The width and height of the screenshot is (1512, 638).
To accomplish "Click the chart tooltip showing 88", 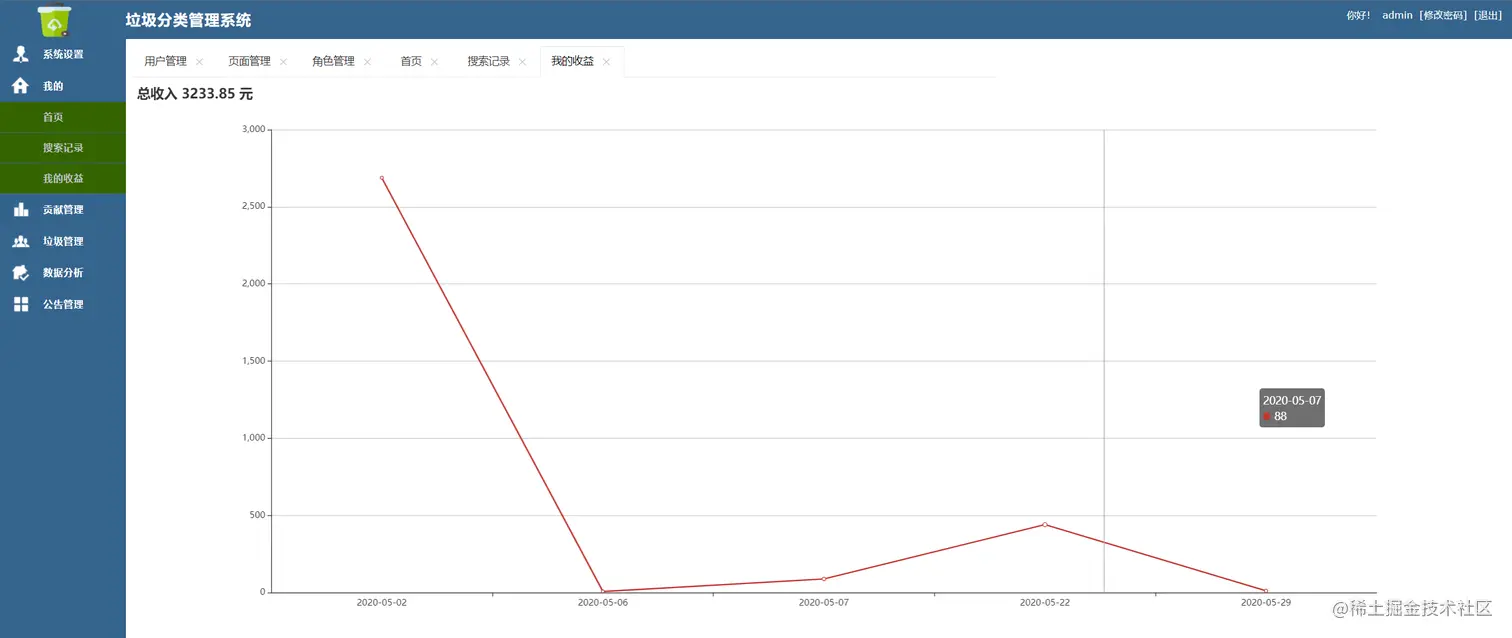I will pyautogui.click(x=1292, y=408).
